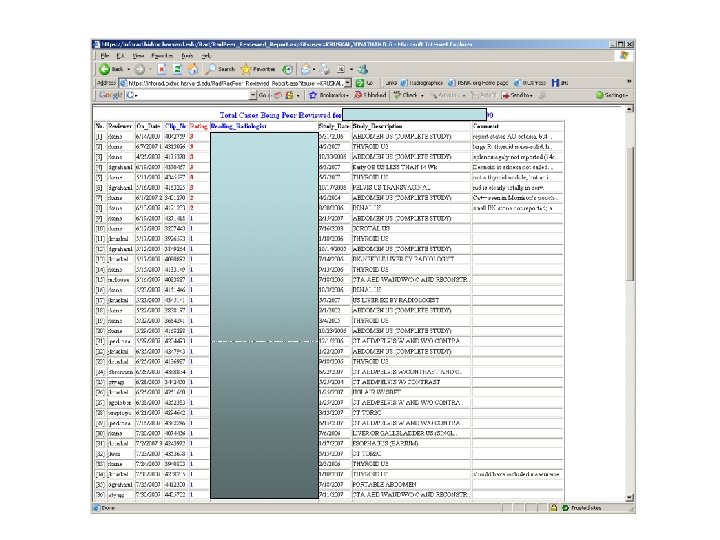Select 'Early OB US LESS THAN 14 Wk' cell
720x540 pixels.
pyautogui.click(x=411, y=167)
